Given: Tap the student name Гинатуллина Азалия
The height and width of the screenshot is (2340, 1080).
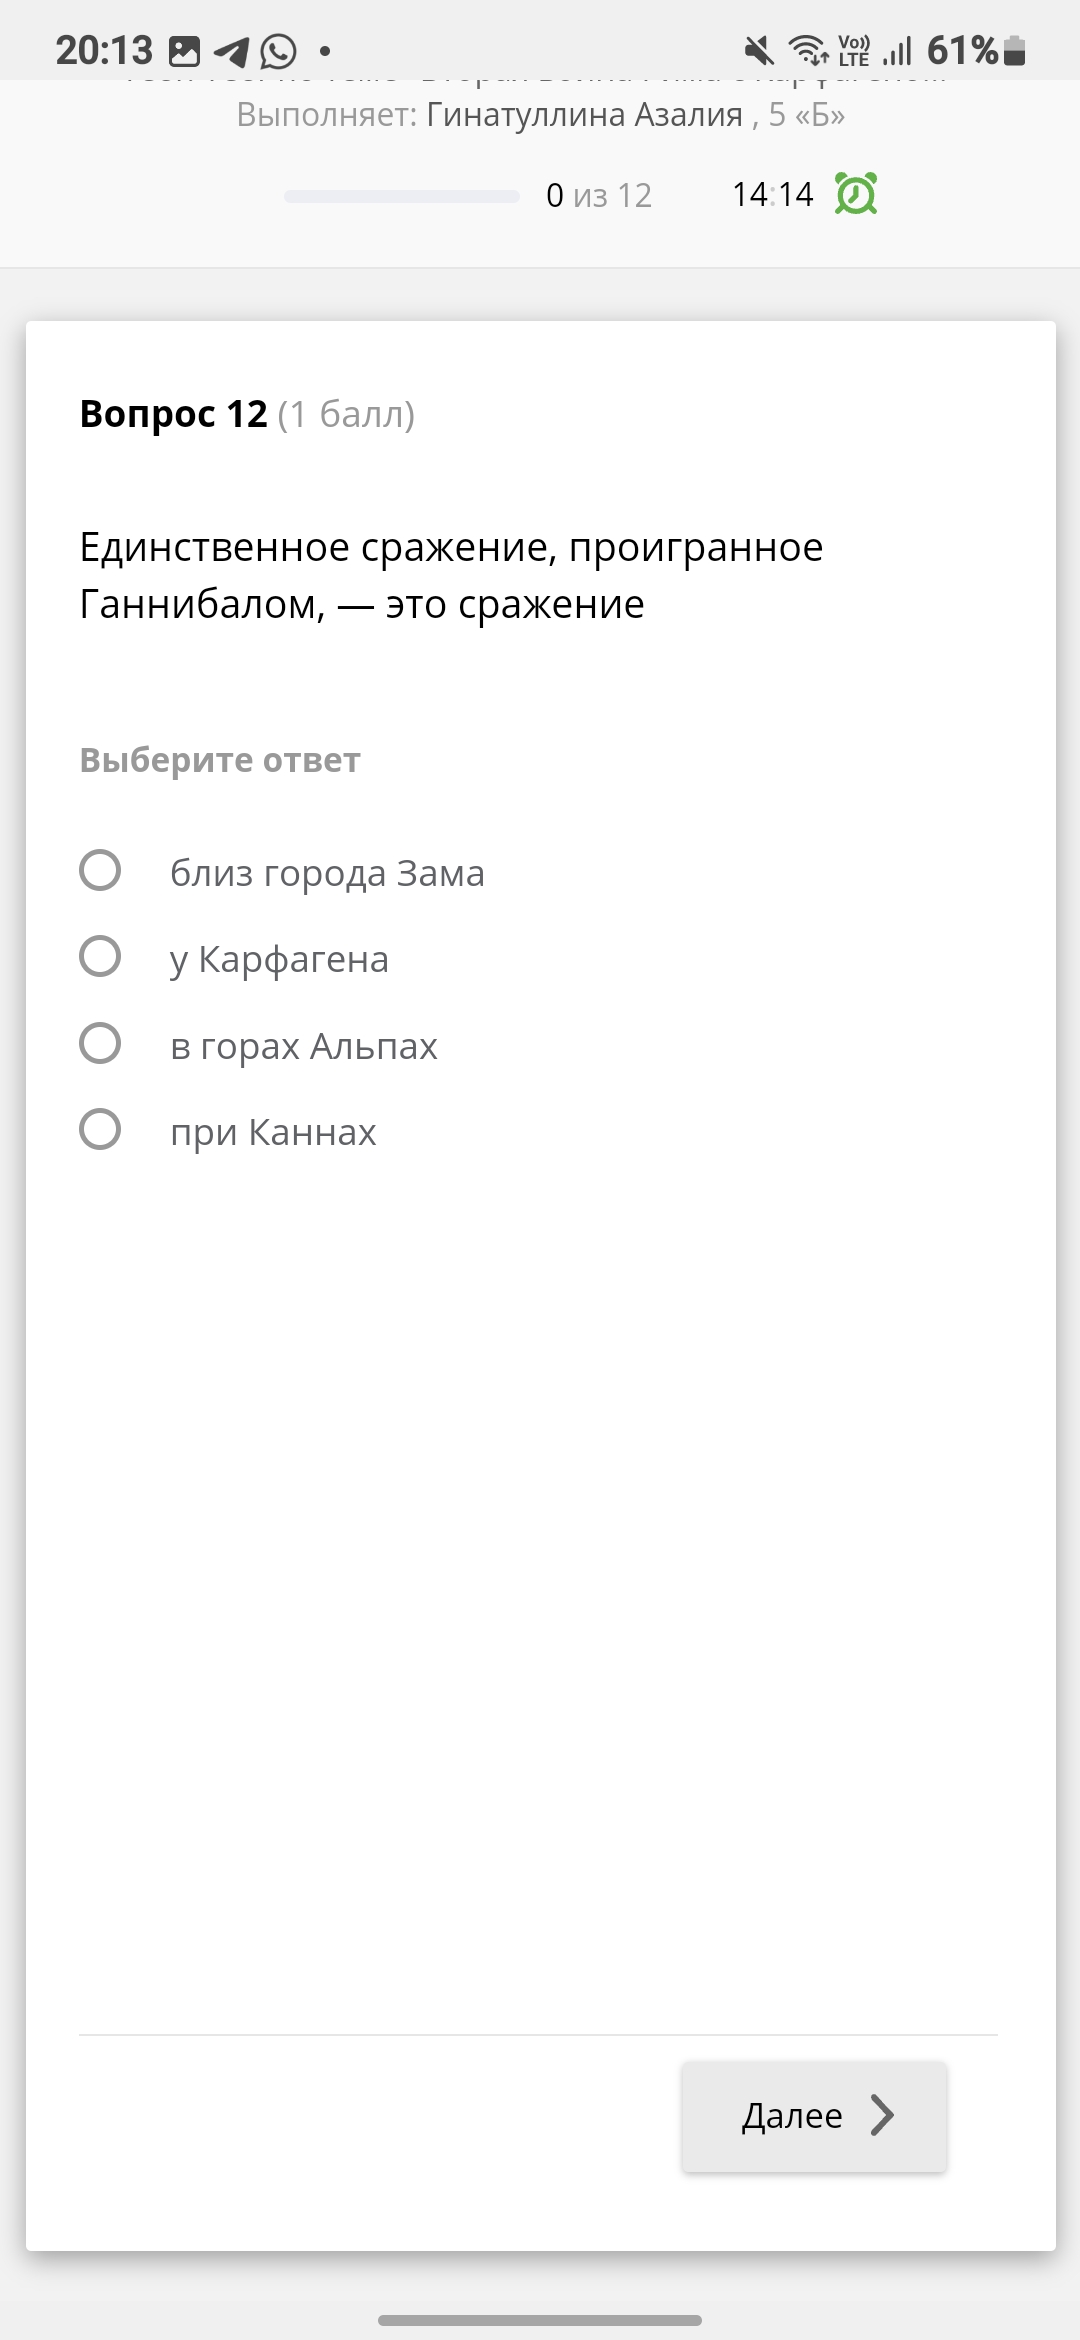Looking at the screenshot, I should [x=584, y=116].
